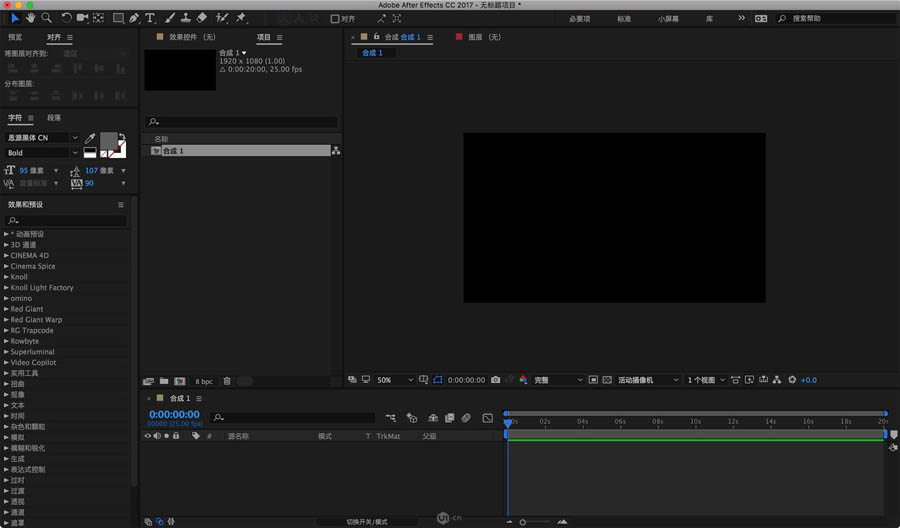Viewport: 900px width, 528px height.
Task: Enable the 对齐 snapping checkbox
Action: pyautogui.click(x=335, y=18)
